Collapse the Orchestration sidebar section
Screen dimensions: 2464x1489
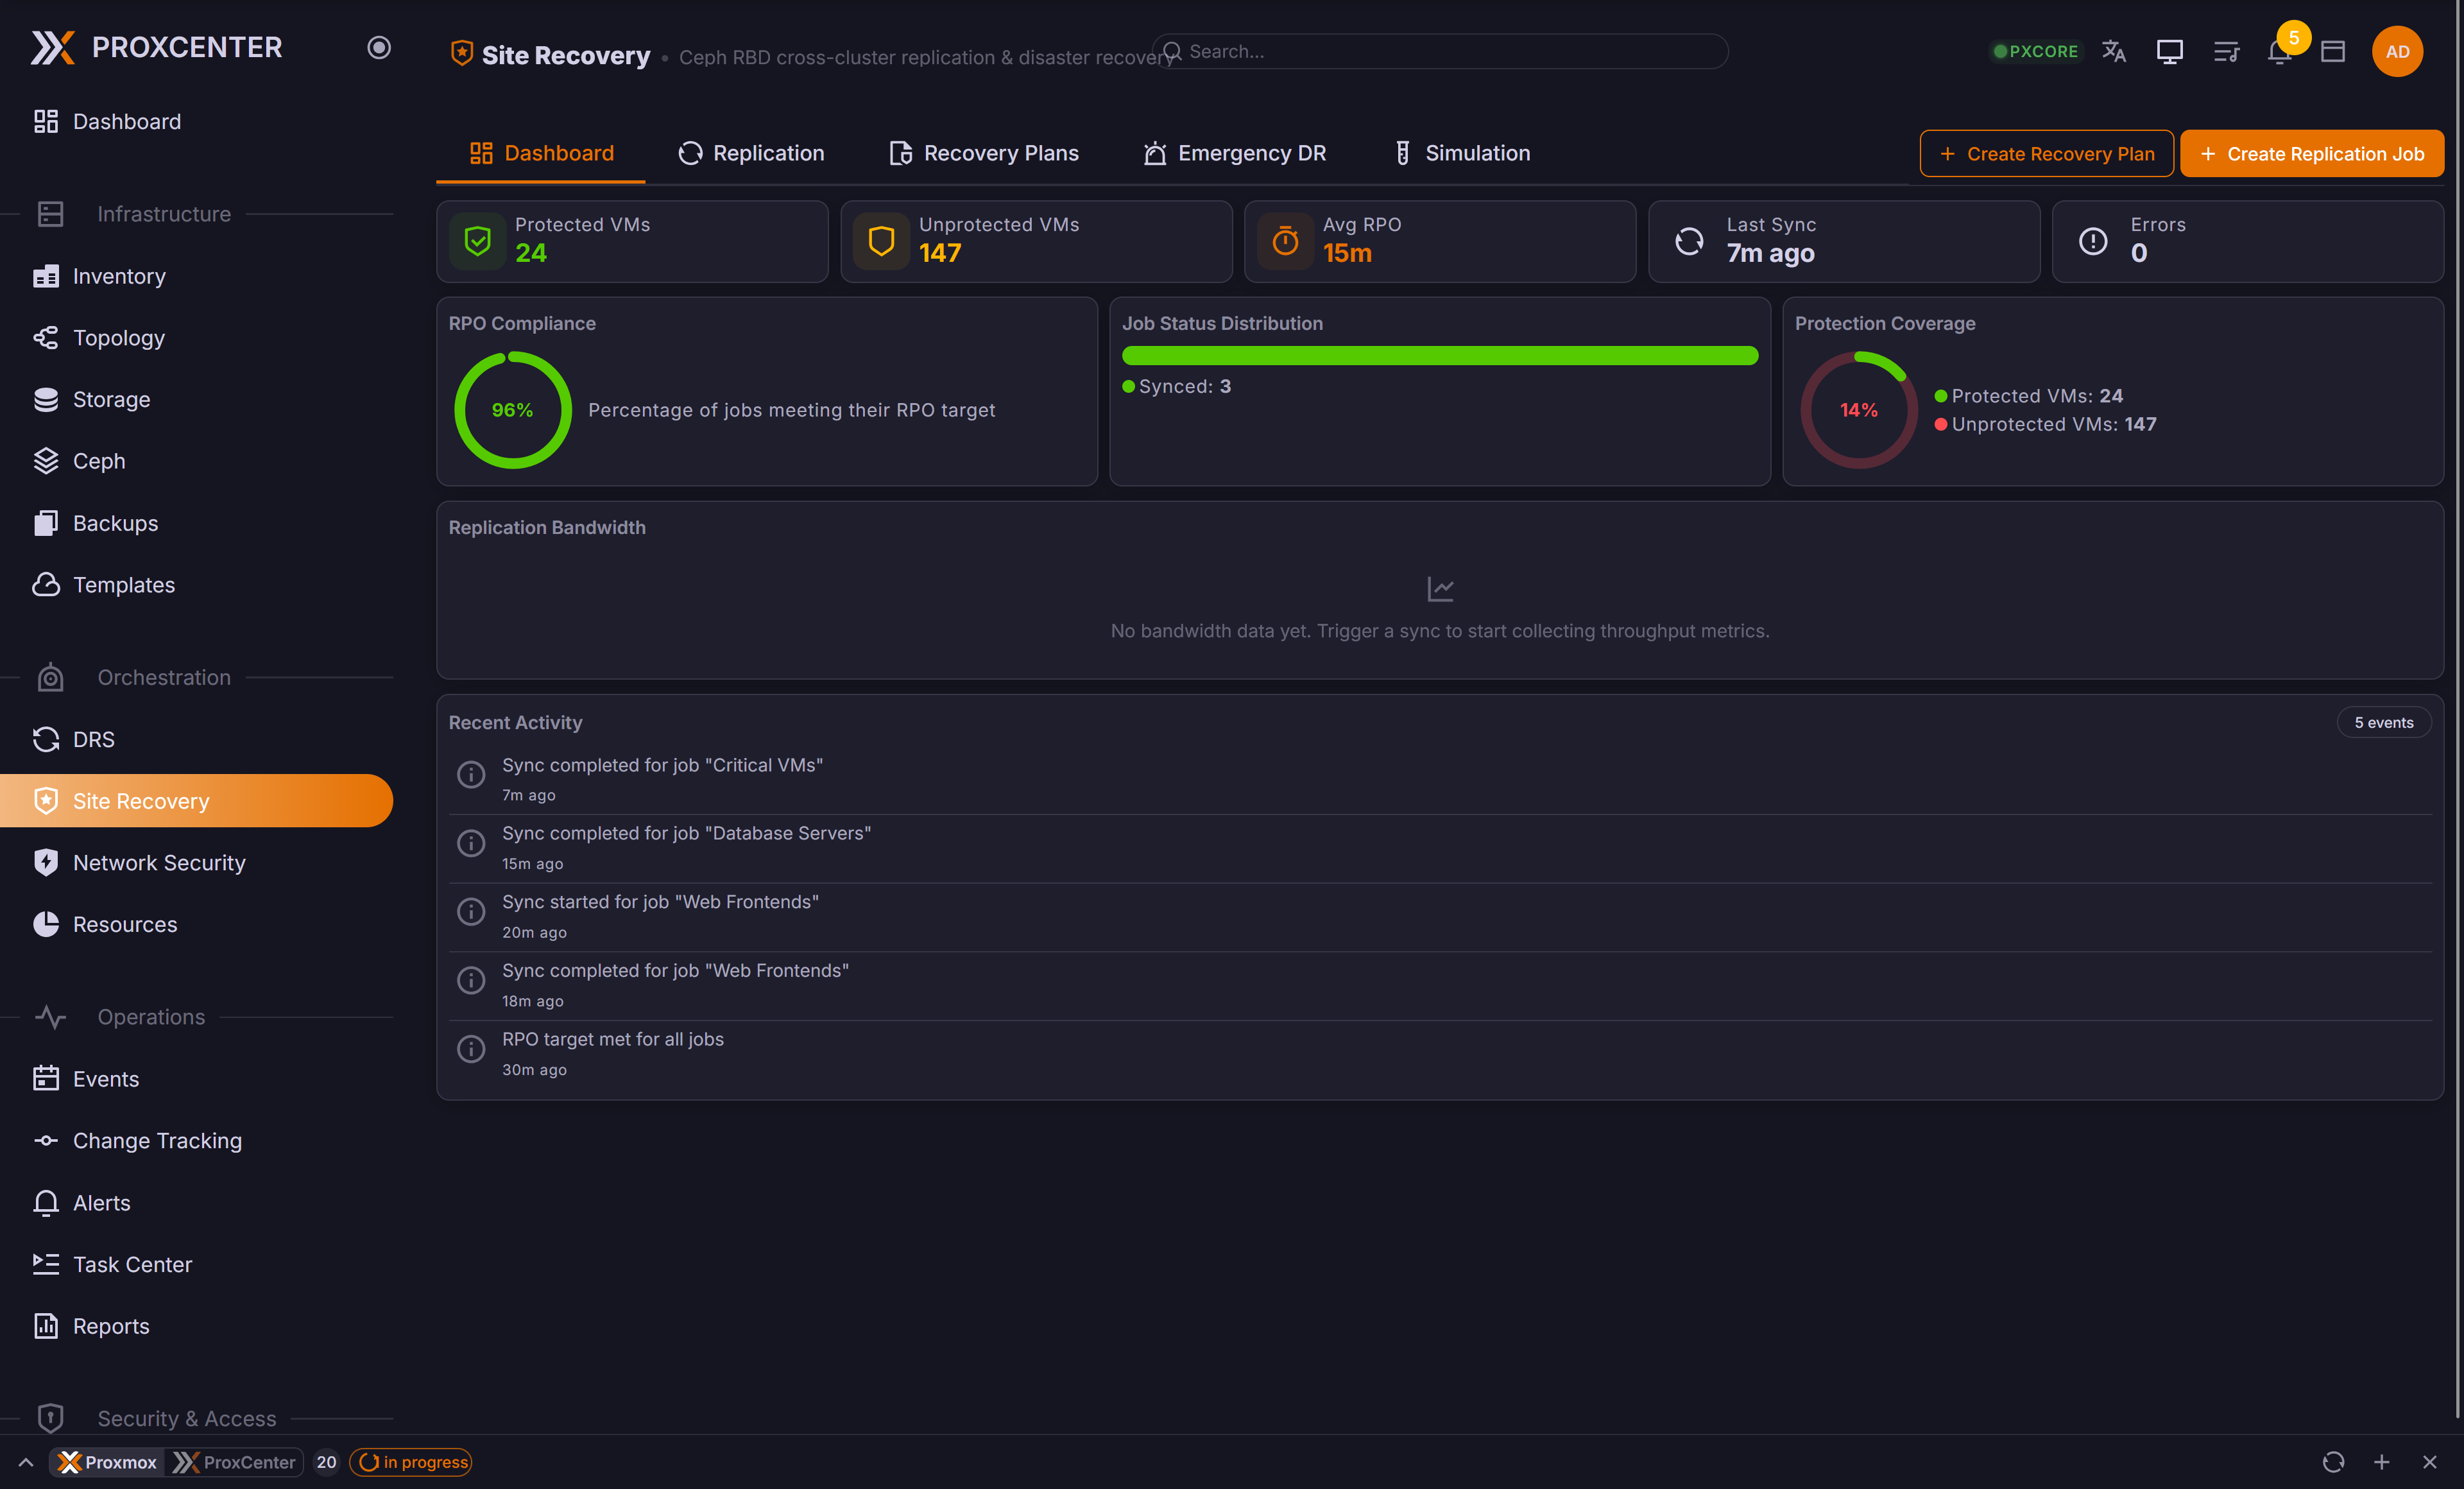[164, 677]
